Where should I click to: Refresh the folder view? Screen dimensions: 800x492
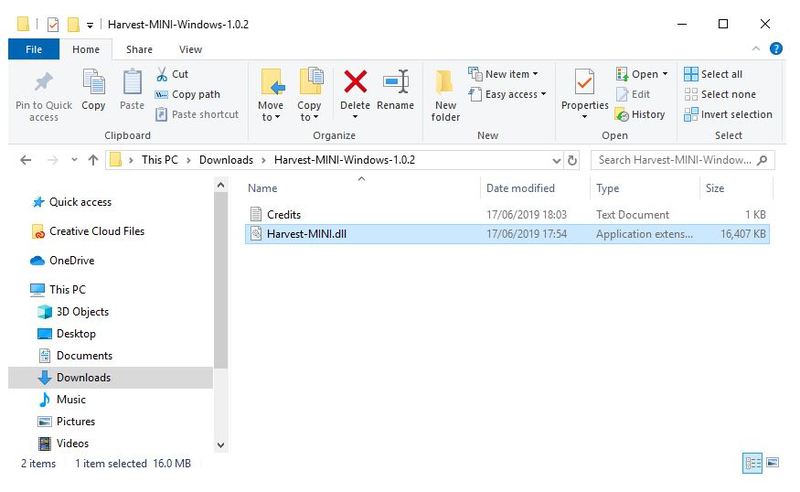(572, 160)
